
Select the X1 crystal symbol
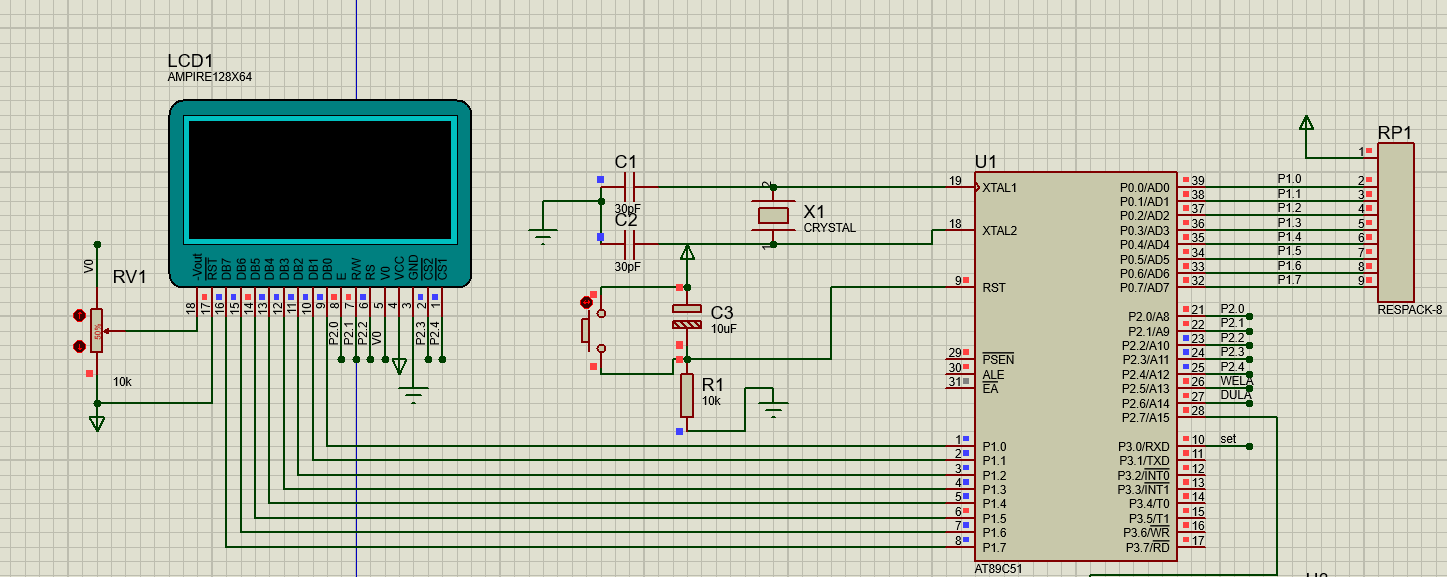coord(773,215)
